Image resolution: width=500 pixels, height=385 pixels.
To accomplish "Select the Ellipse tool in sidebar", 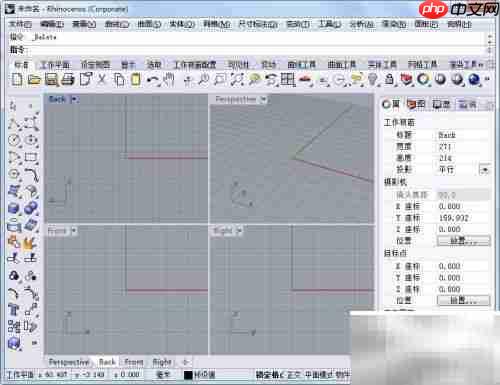I will [31, 140].
